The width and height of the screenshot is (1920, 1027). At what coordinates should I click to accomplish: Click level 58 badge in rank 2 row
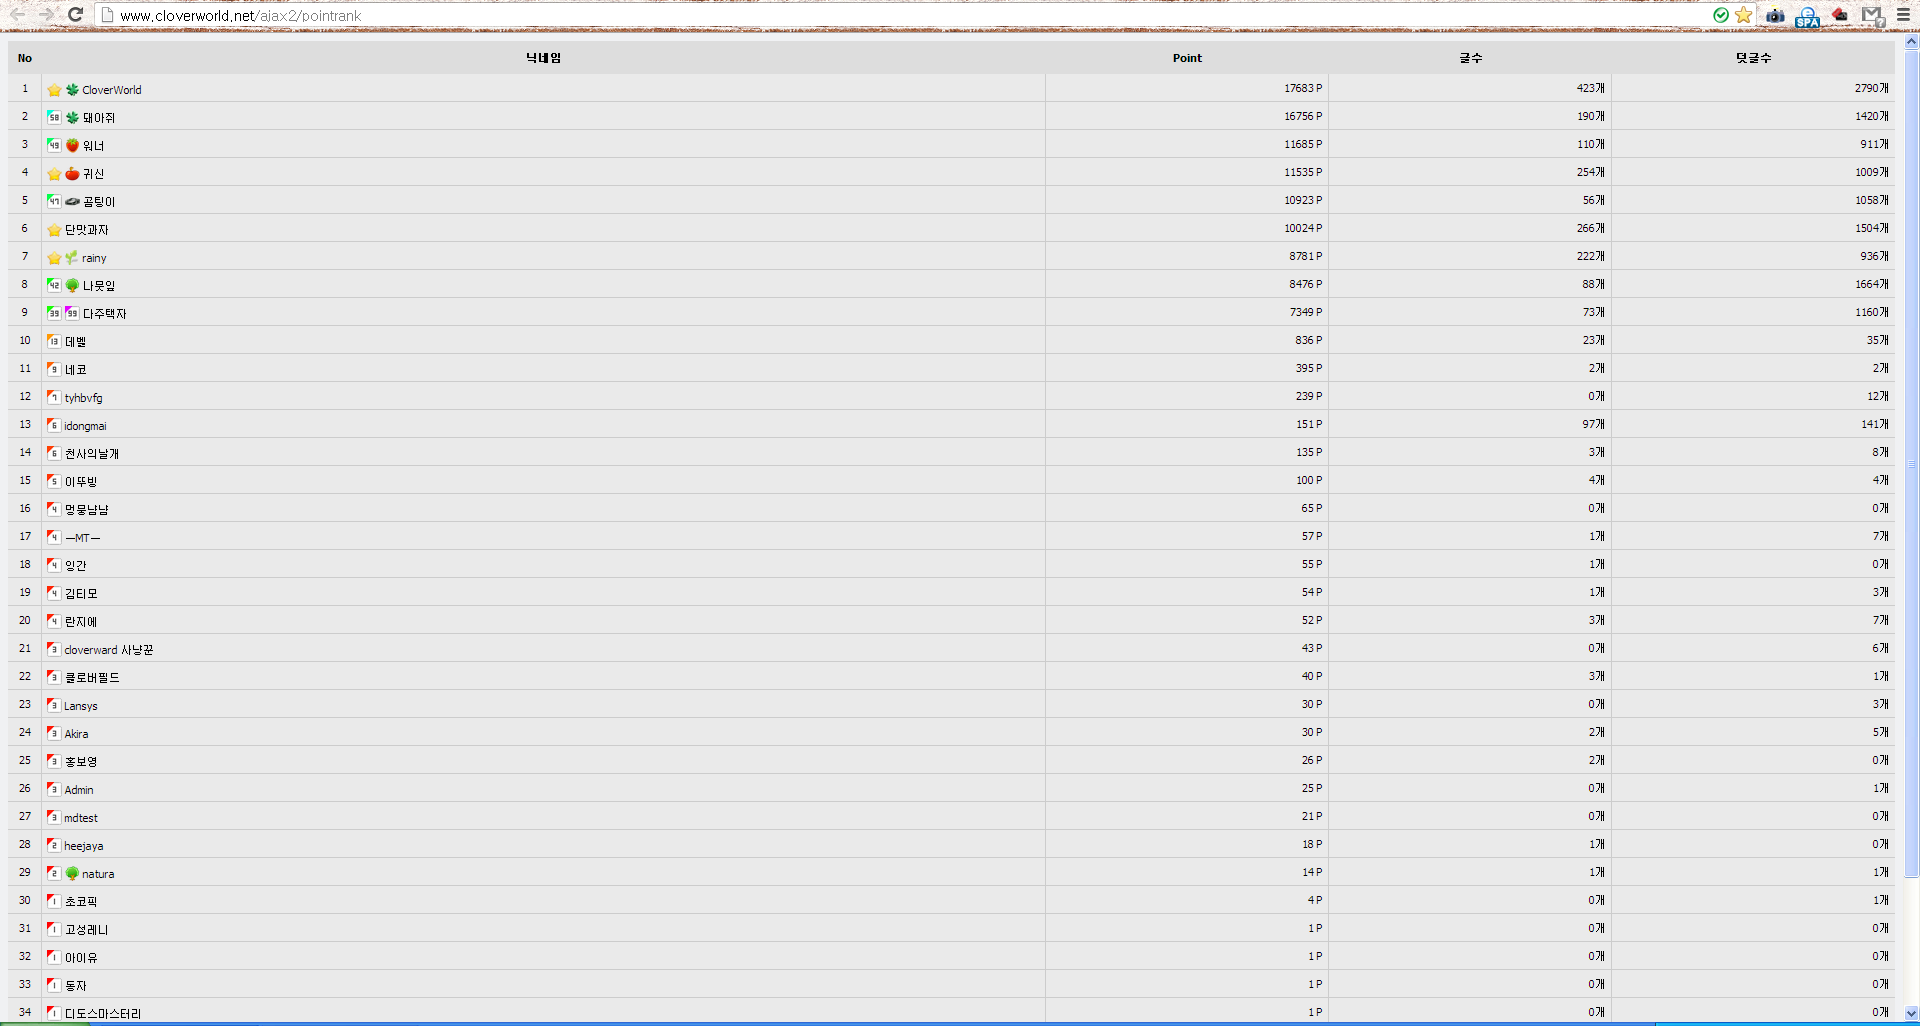[54, 117]
